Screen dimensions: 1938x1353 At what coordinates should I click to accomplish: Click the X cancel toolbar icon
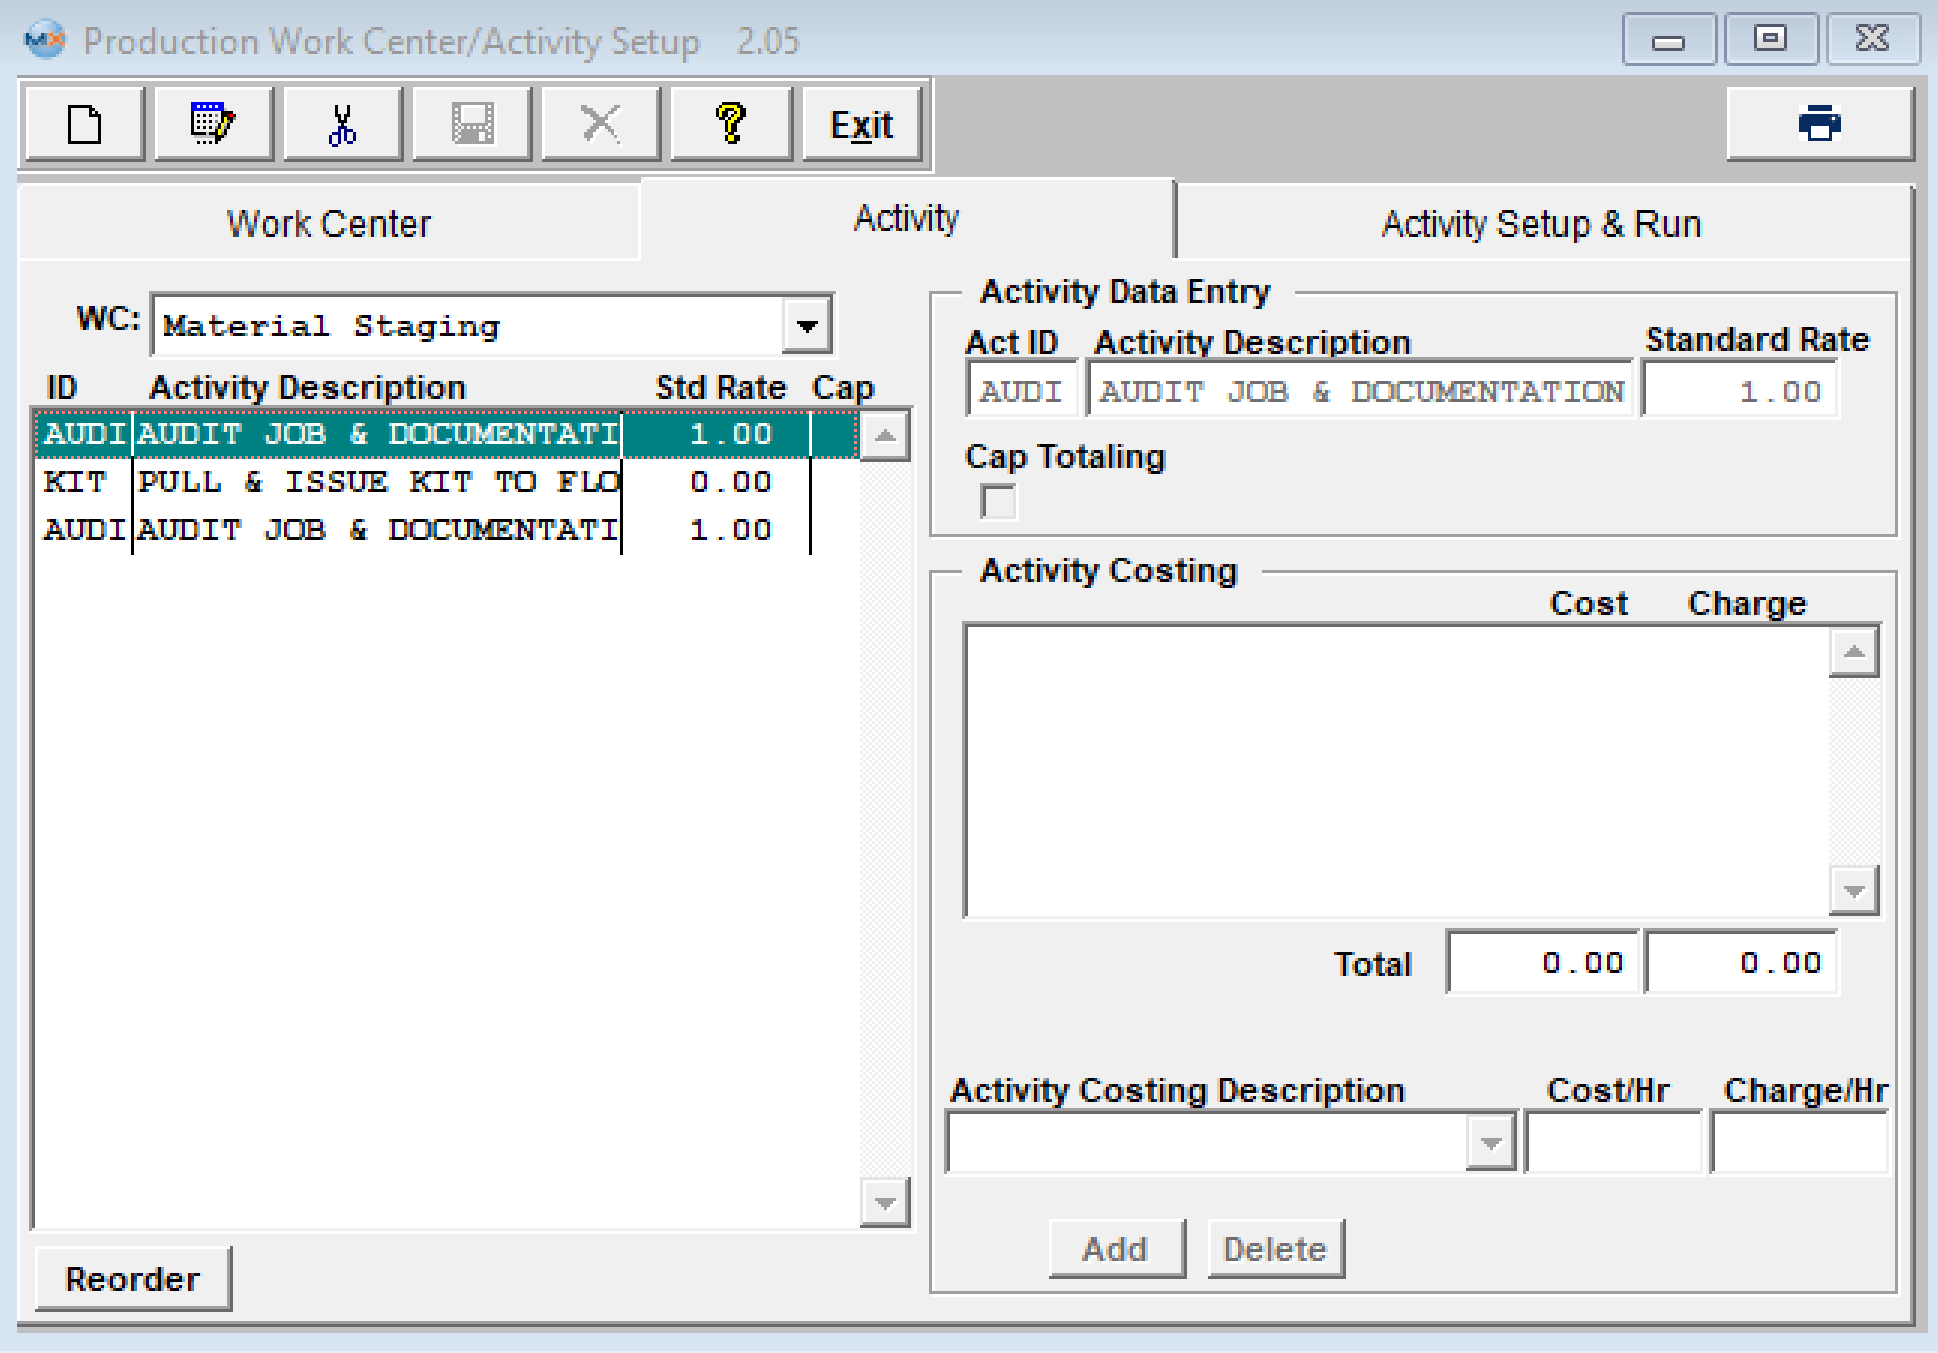[600, 125]
